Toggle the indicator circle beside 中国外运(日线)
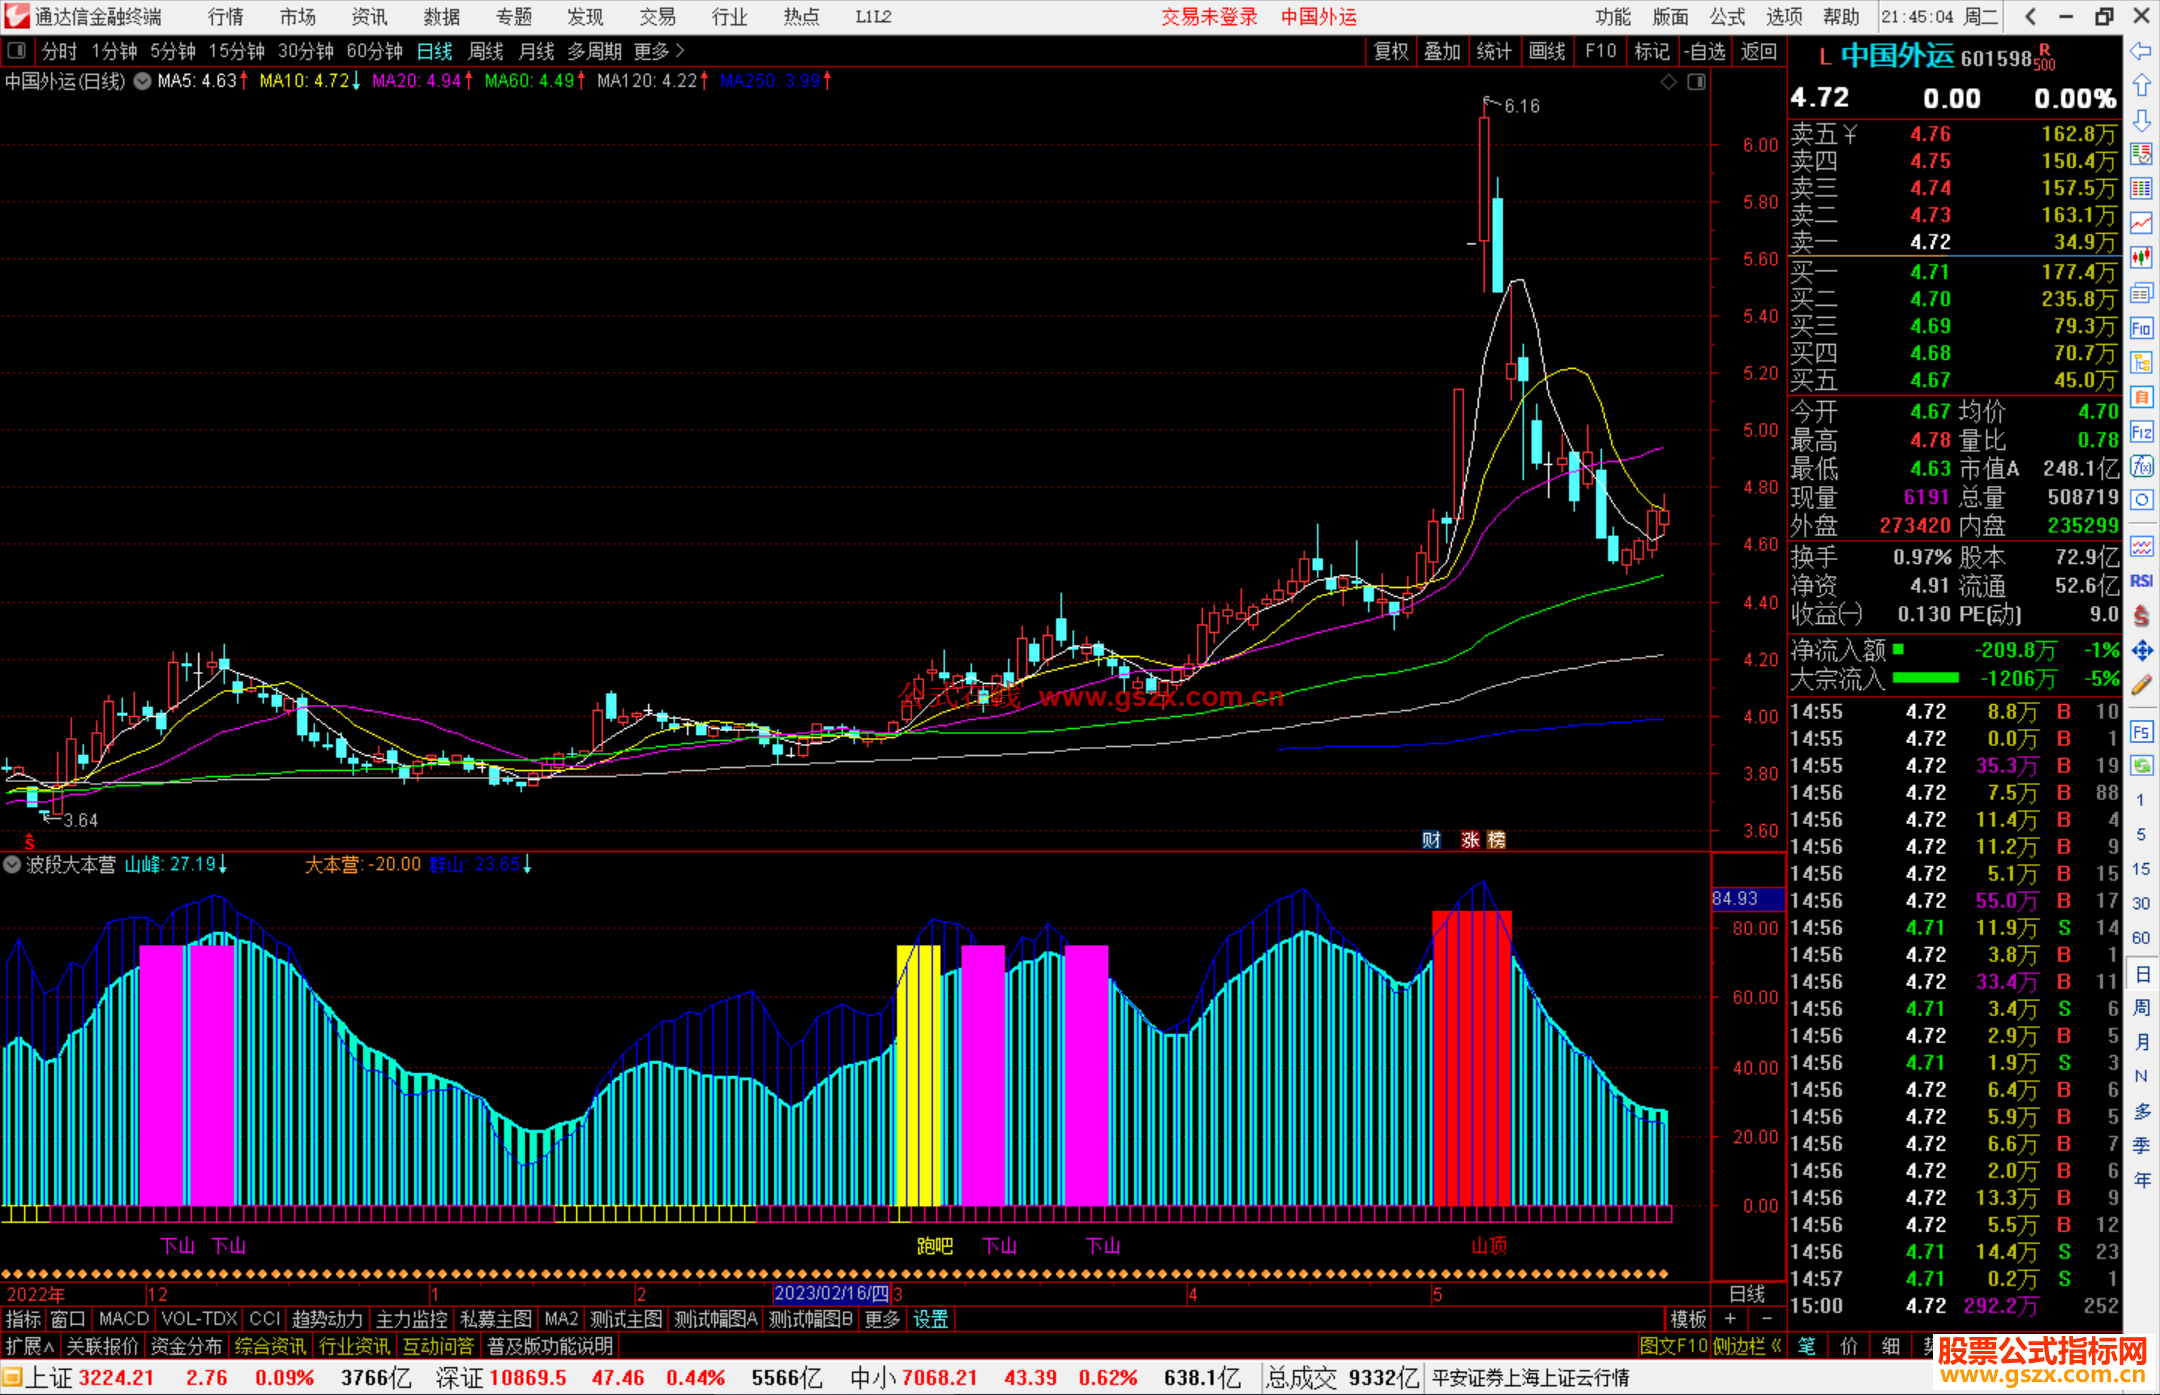Screen dimensions: 2160x1395 (143, 81)
